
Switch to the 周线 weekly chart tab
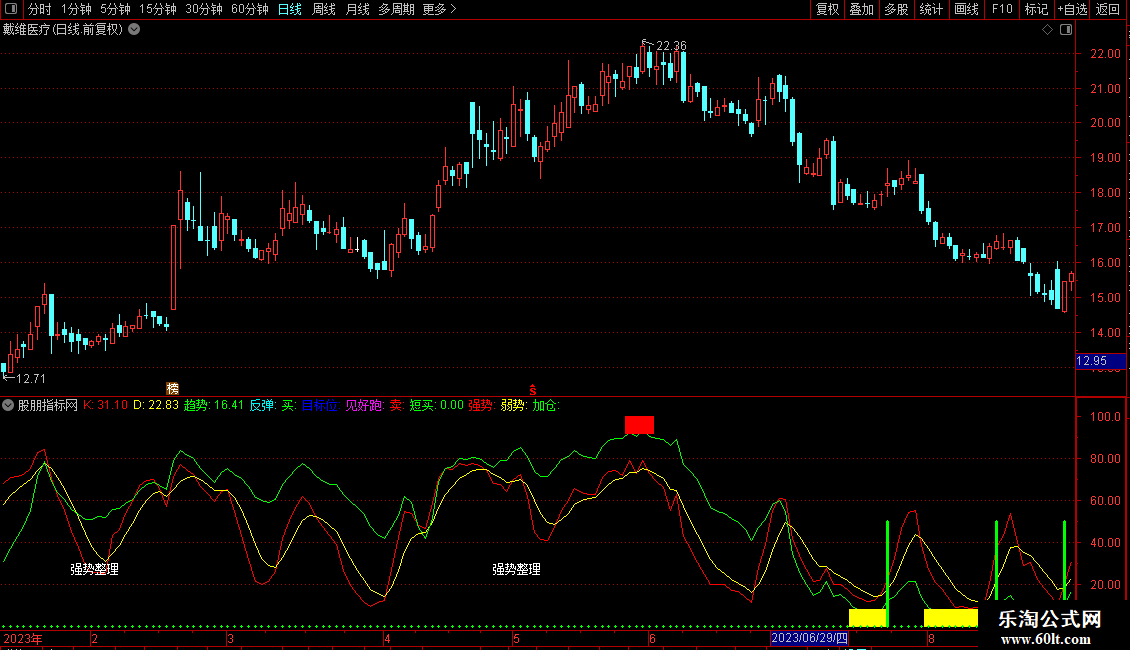point(324,9)
